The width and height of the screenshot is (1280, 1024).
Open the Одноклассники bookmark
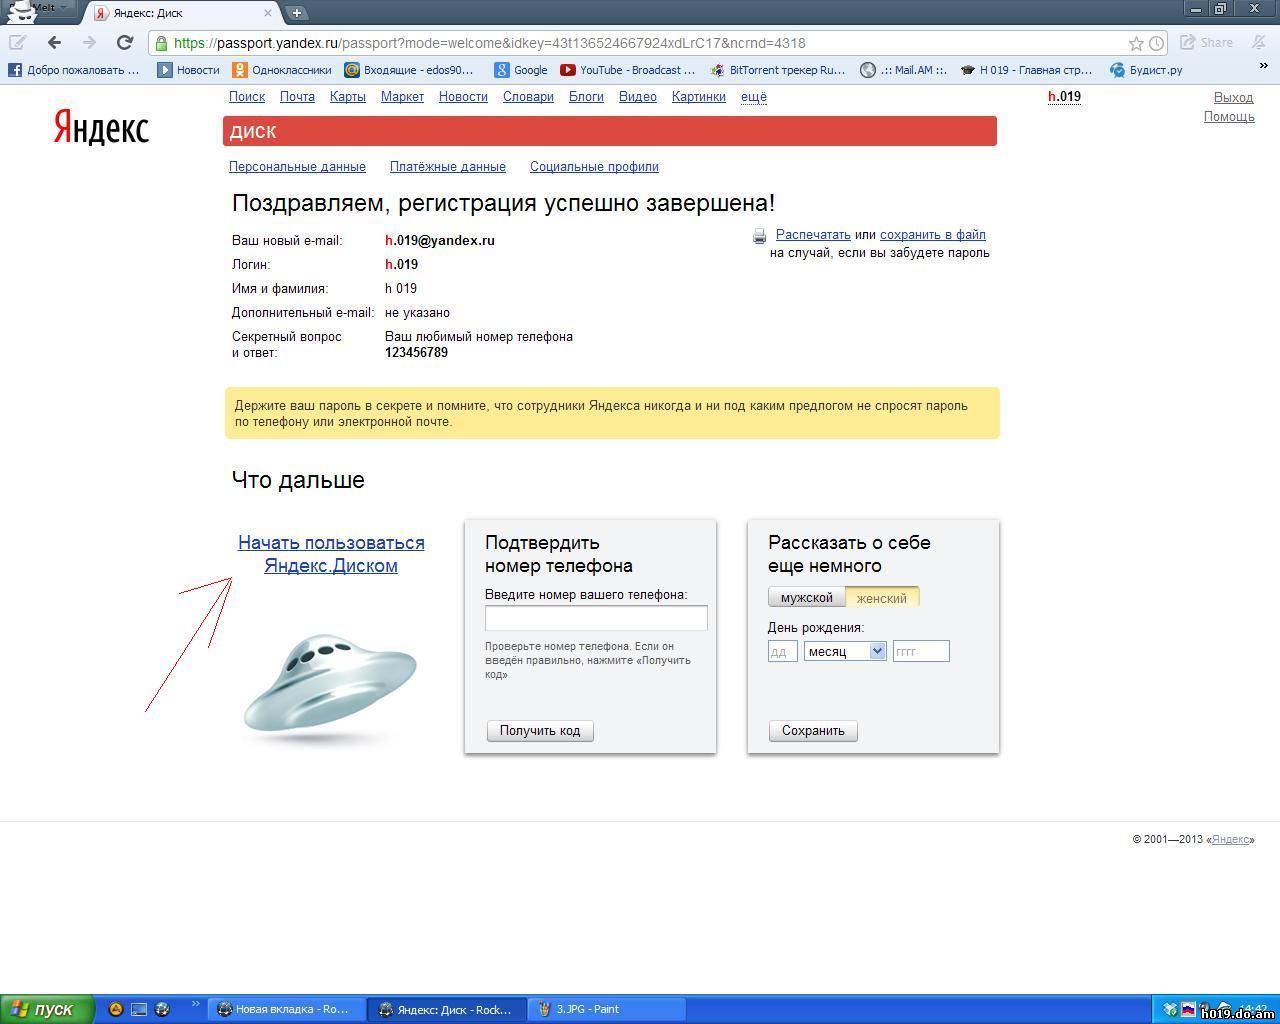282,70
